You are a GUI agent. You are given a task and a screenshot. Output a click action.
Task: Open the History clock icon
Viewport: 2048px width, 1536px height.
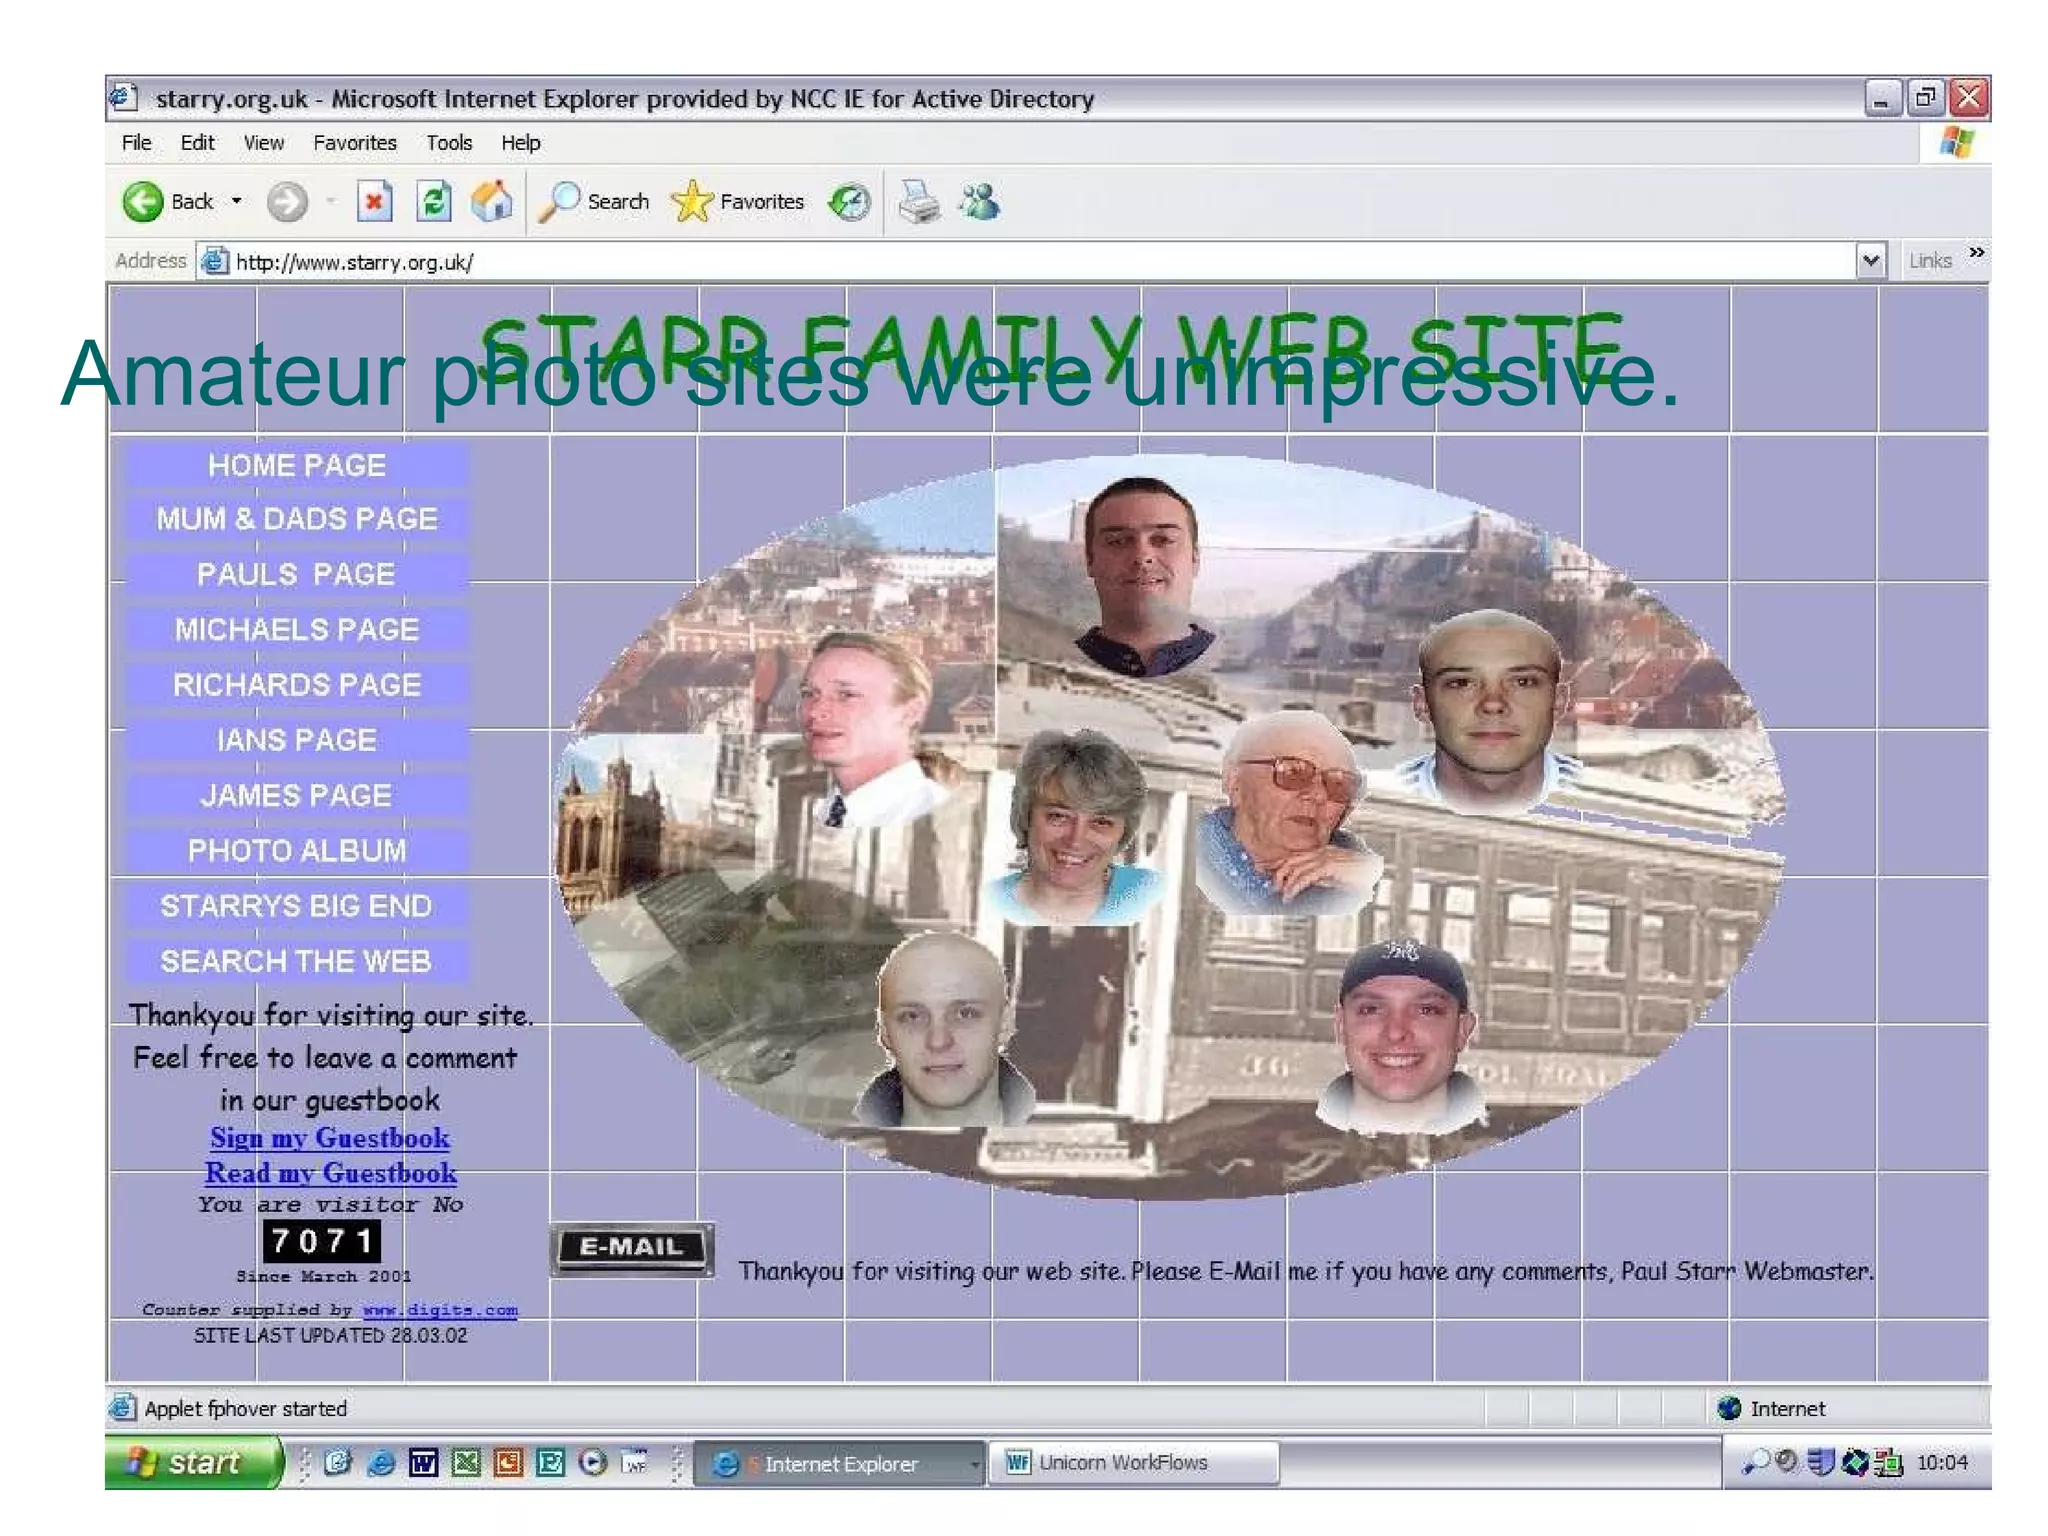click(x=850, y=202)
